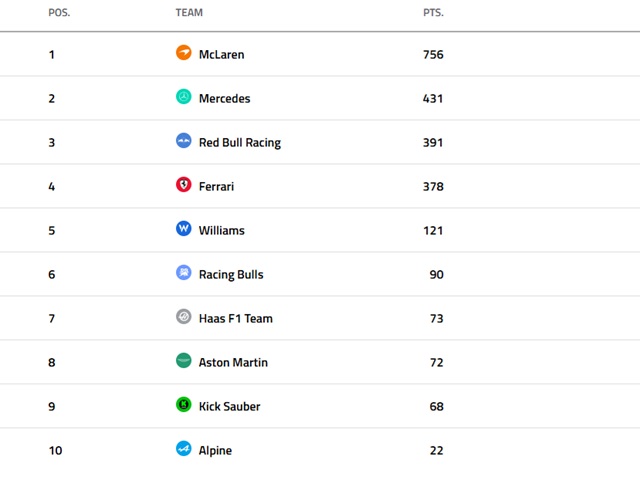The width and height of the screenshot is (640, 480).
Task: Click the Ferrari prancing horse icon
Action: (183, 185)
